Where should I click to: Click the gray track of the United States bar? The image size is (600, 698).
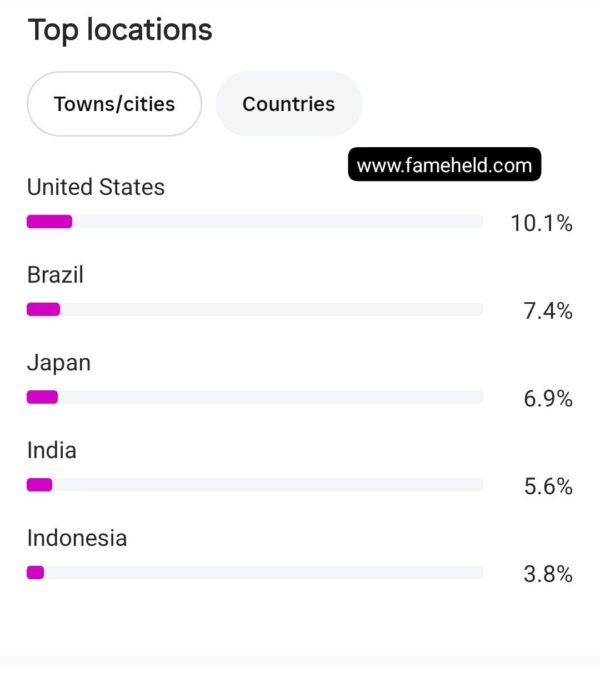click(x=278, y=221)
